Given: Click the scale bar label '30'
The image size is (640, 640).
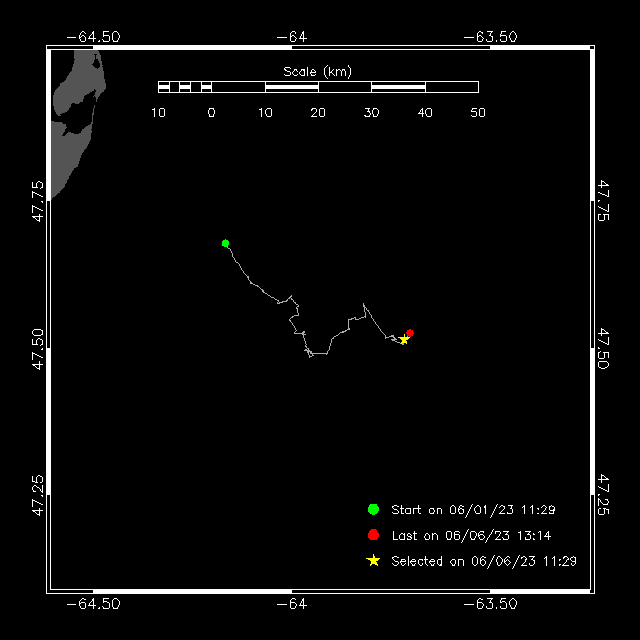Looking at the screenshot, I should pos(371,113).
